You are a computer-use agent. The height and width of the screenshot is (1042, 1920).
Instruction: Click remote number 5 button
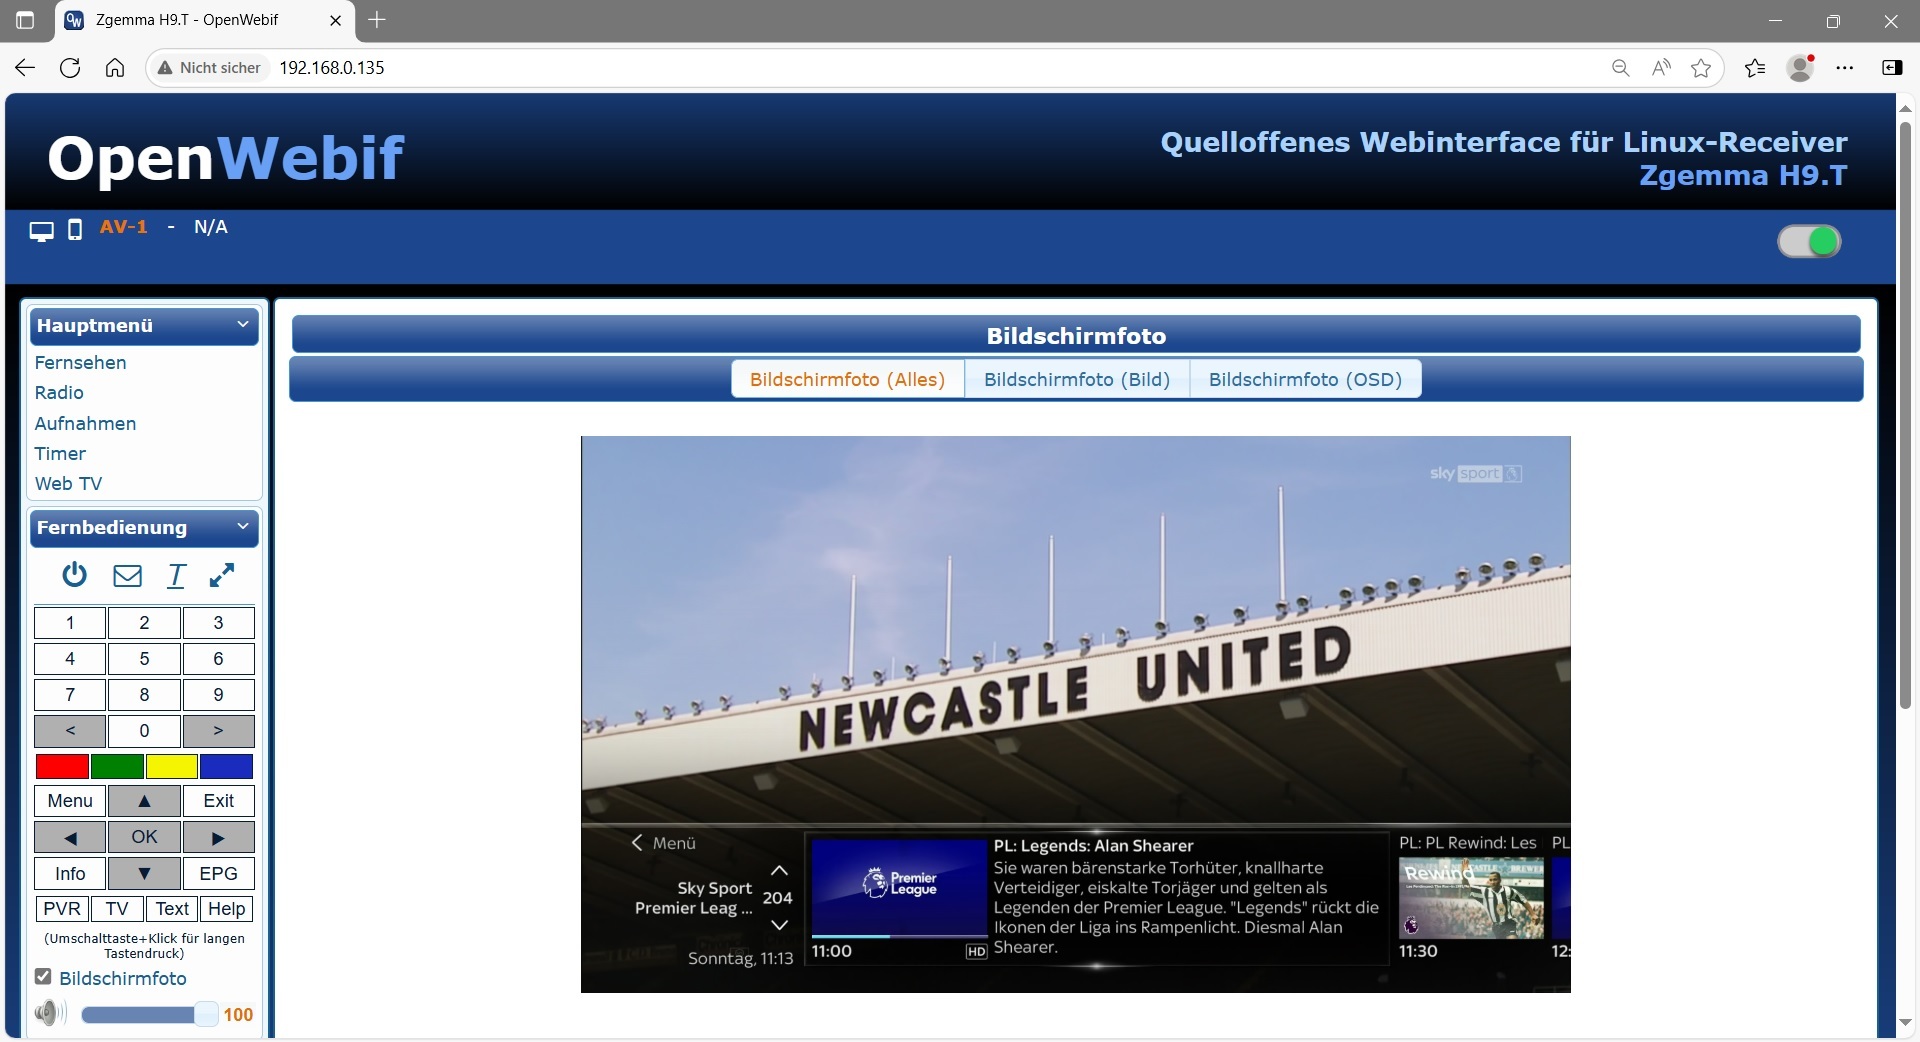tap(144, 659)
